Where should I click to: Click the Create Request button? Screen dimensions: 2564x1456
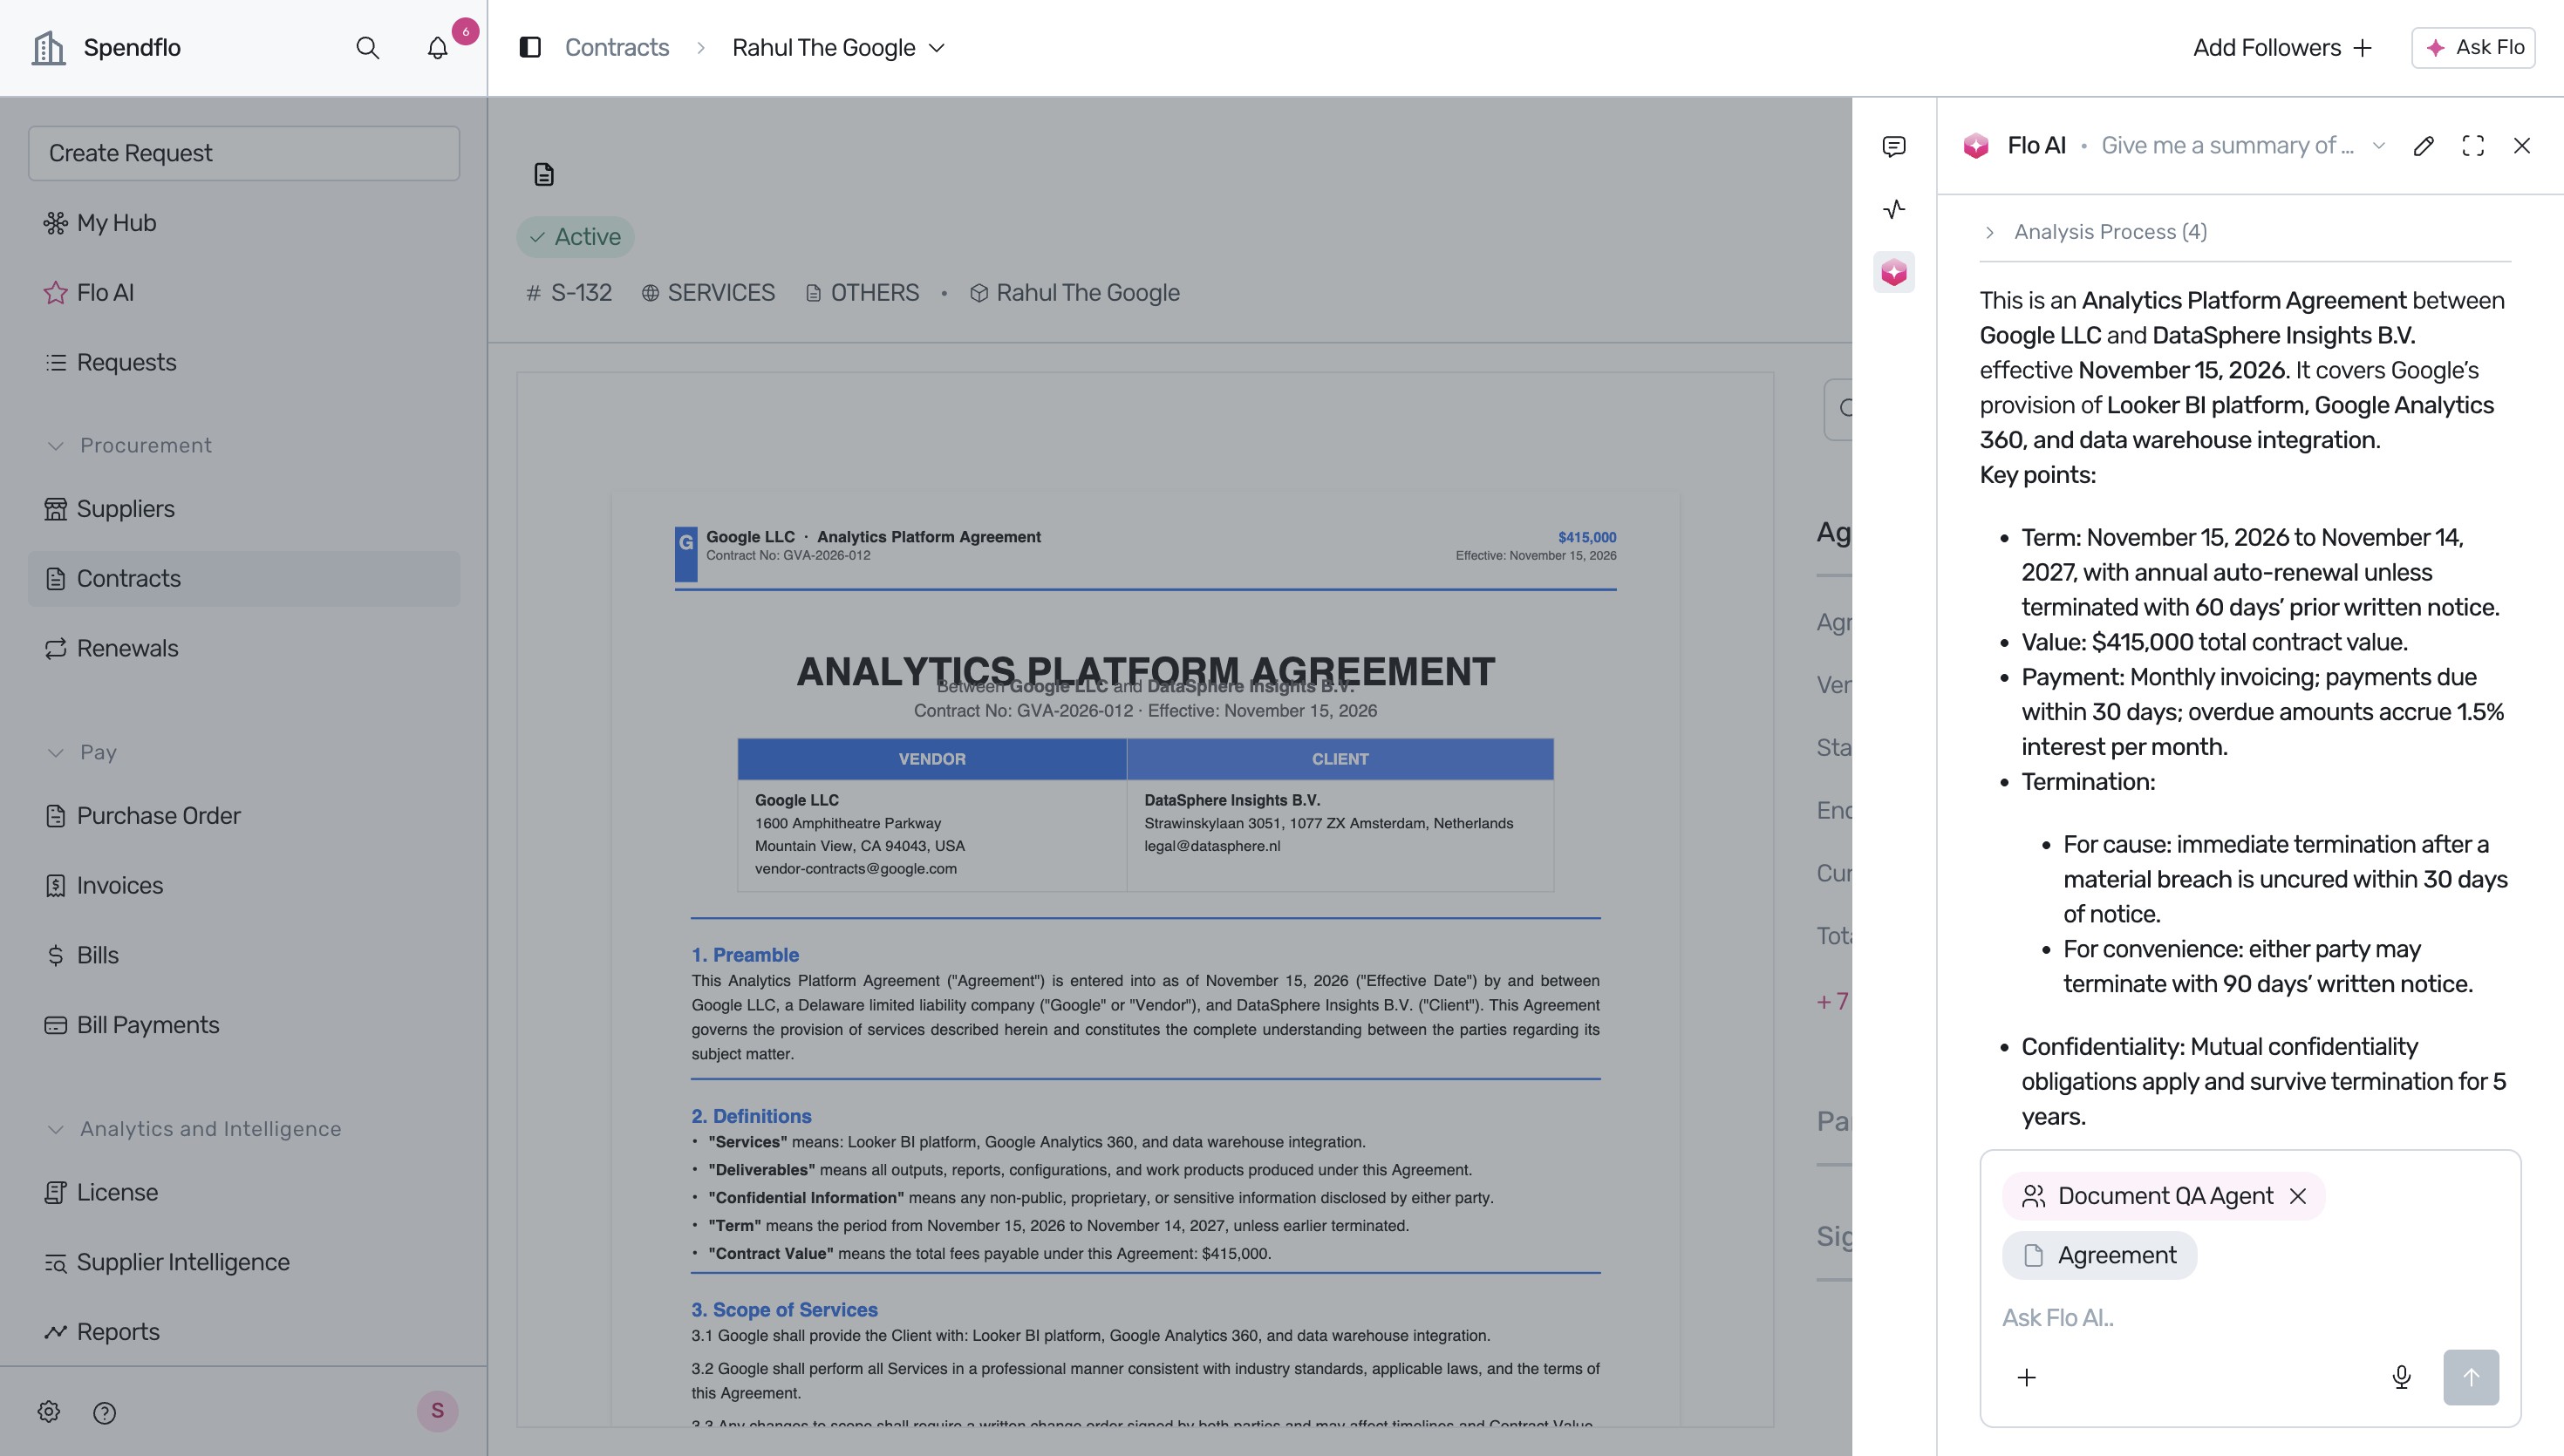click(244, 153)
